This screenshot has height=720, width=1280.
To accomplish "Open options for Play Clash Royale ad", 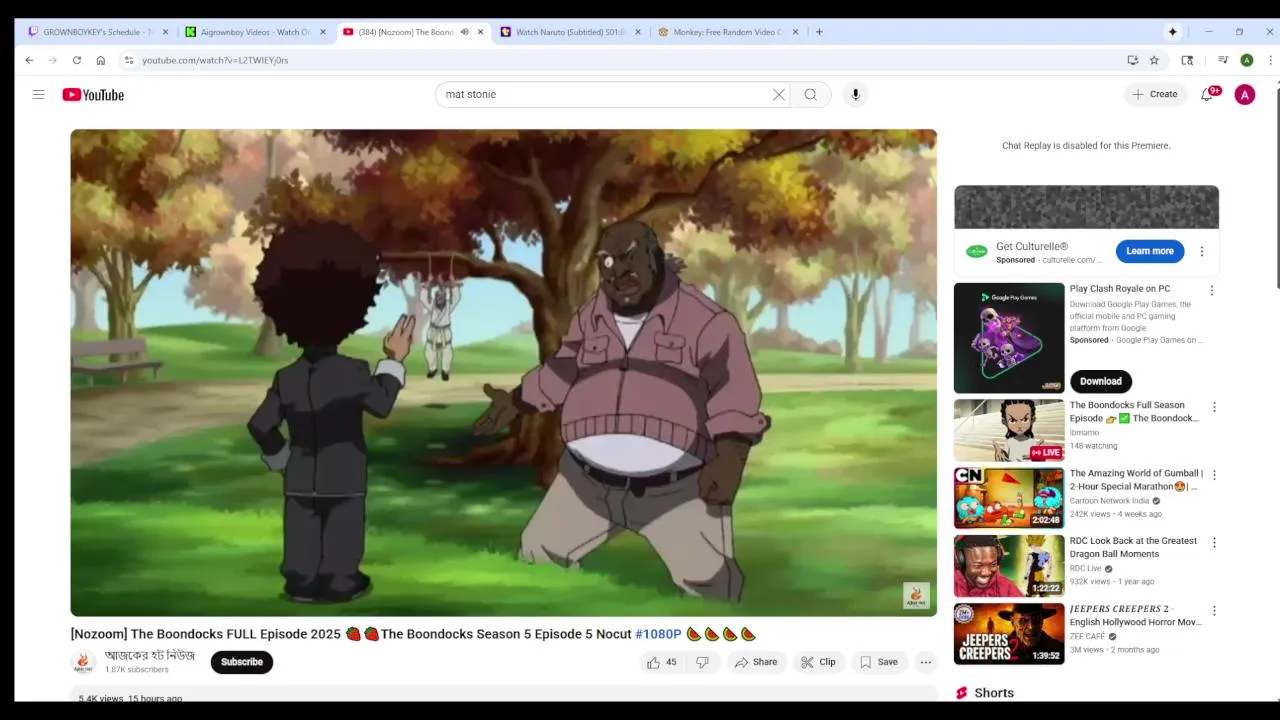I will tap(1212, 291).
